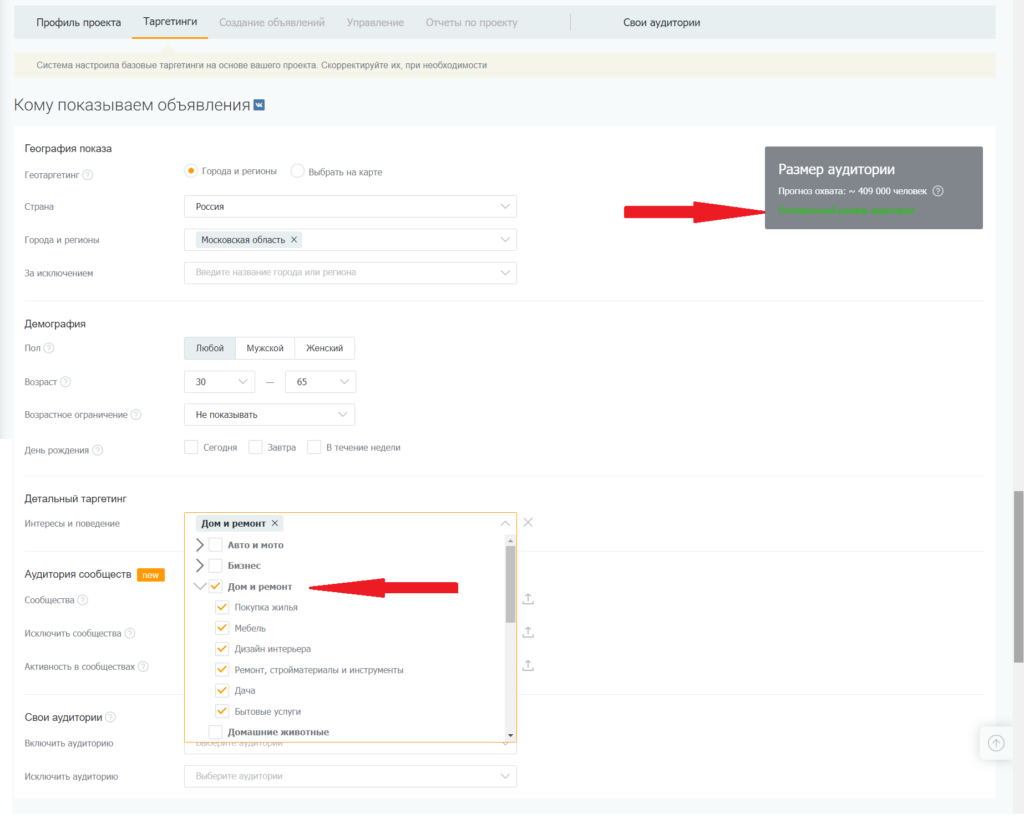Open the help icon for Возрастное ограничение
This screenshot has height=818, width=1024.
click(136, 415)
